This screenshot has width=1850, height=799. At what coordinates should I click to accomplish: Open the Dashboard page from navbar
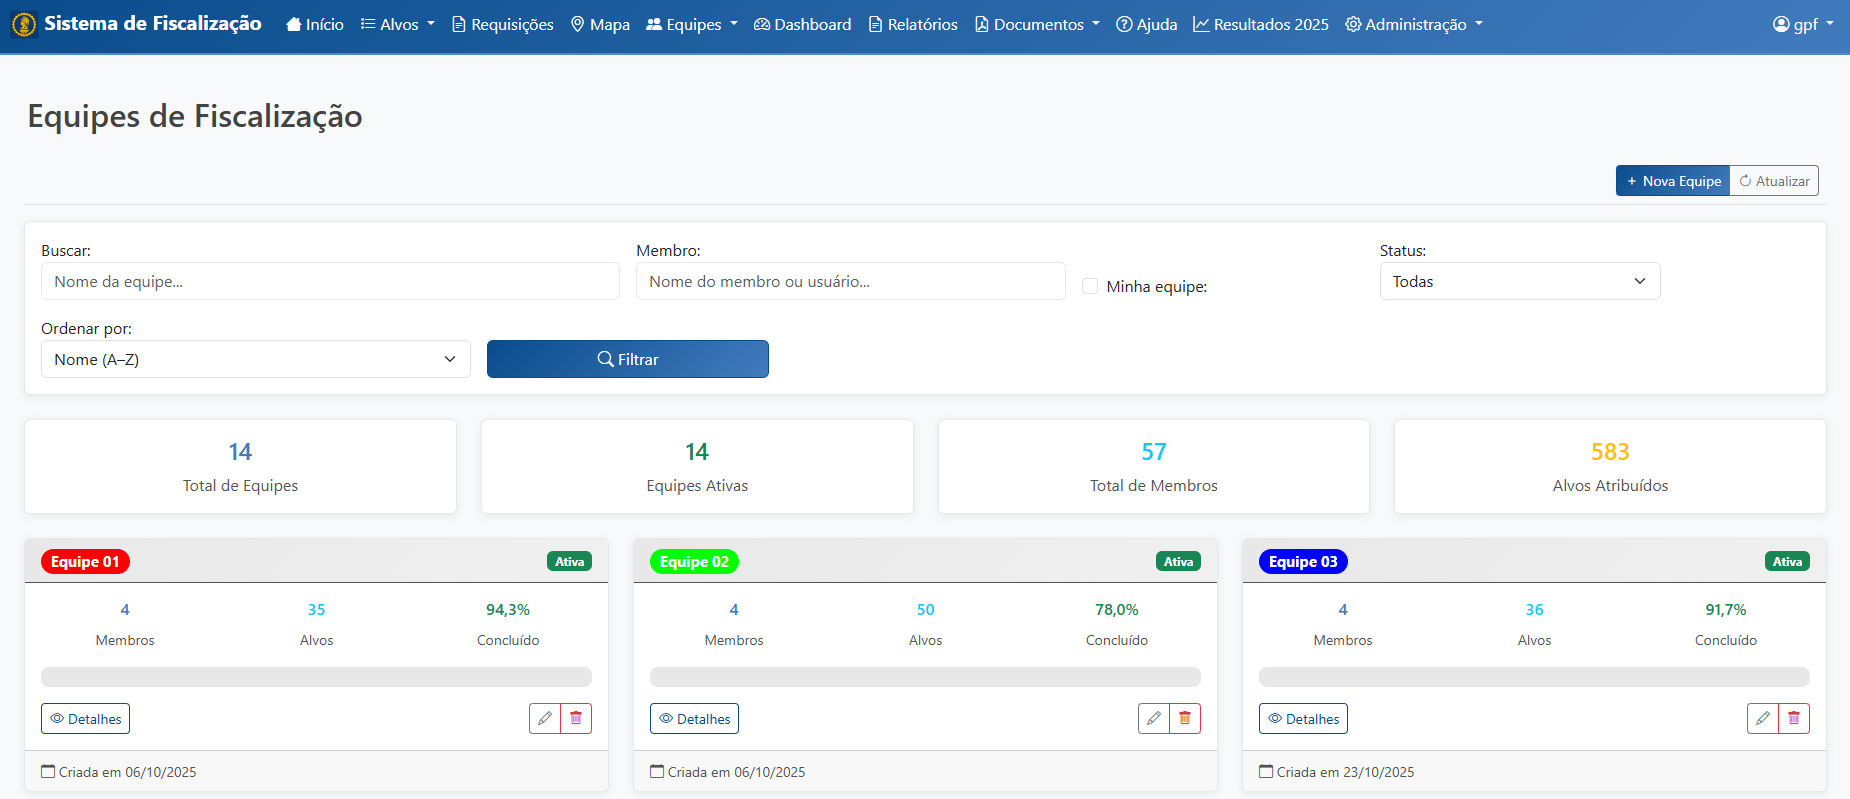[802, 24]
